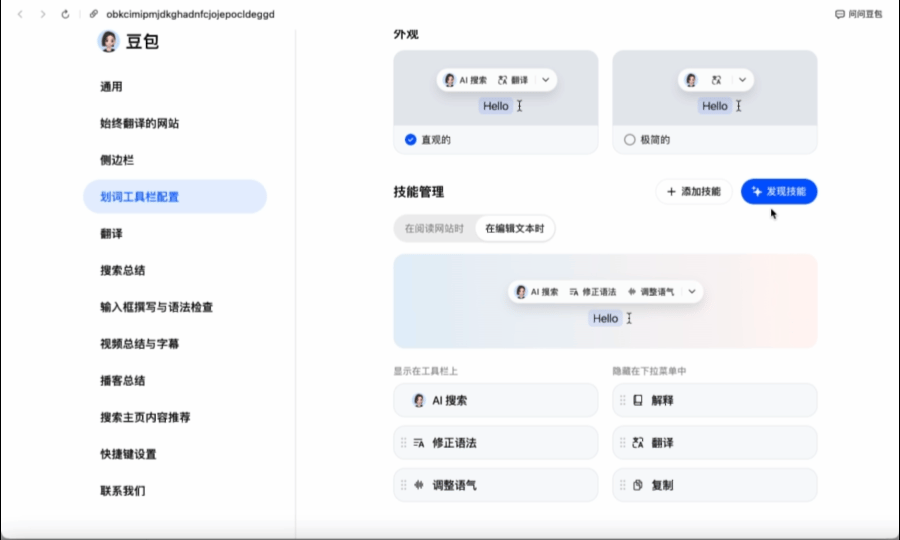The image size is (900, 540).
Task: Click the drag handle of 复制 row
Action: click(x=623, y=485)
